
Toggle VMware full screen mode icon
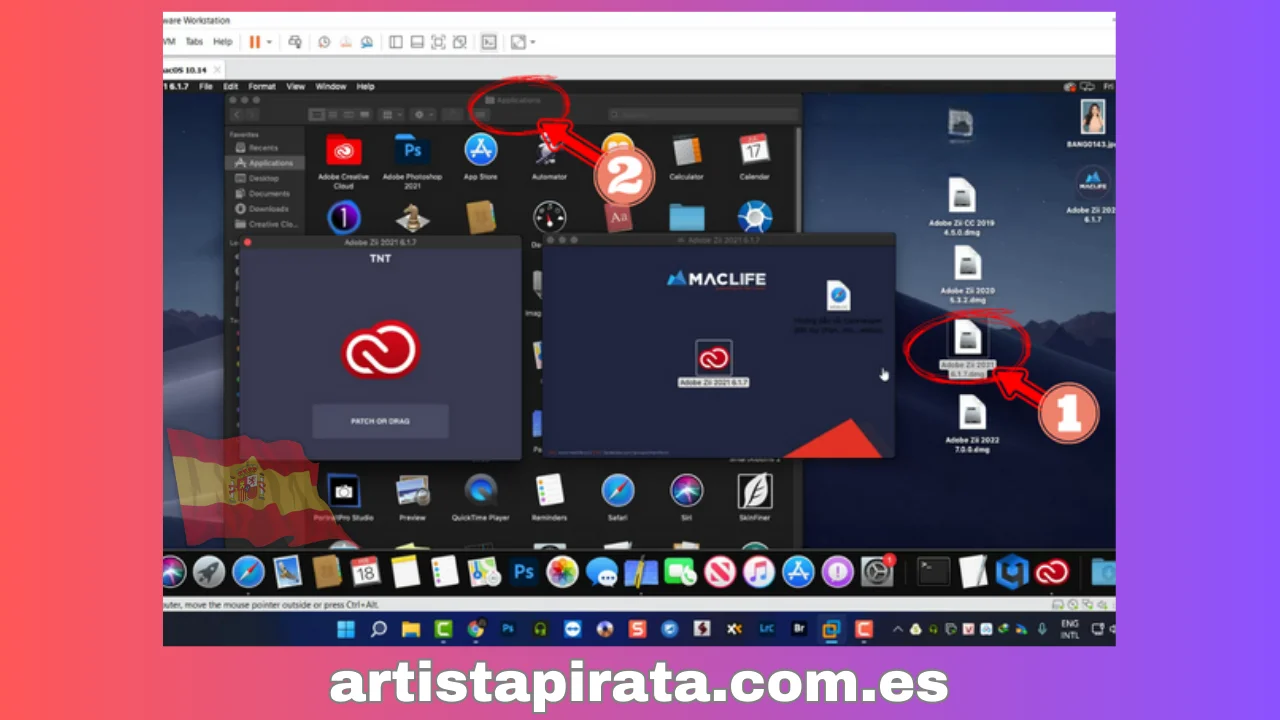[440, 42]
